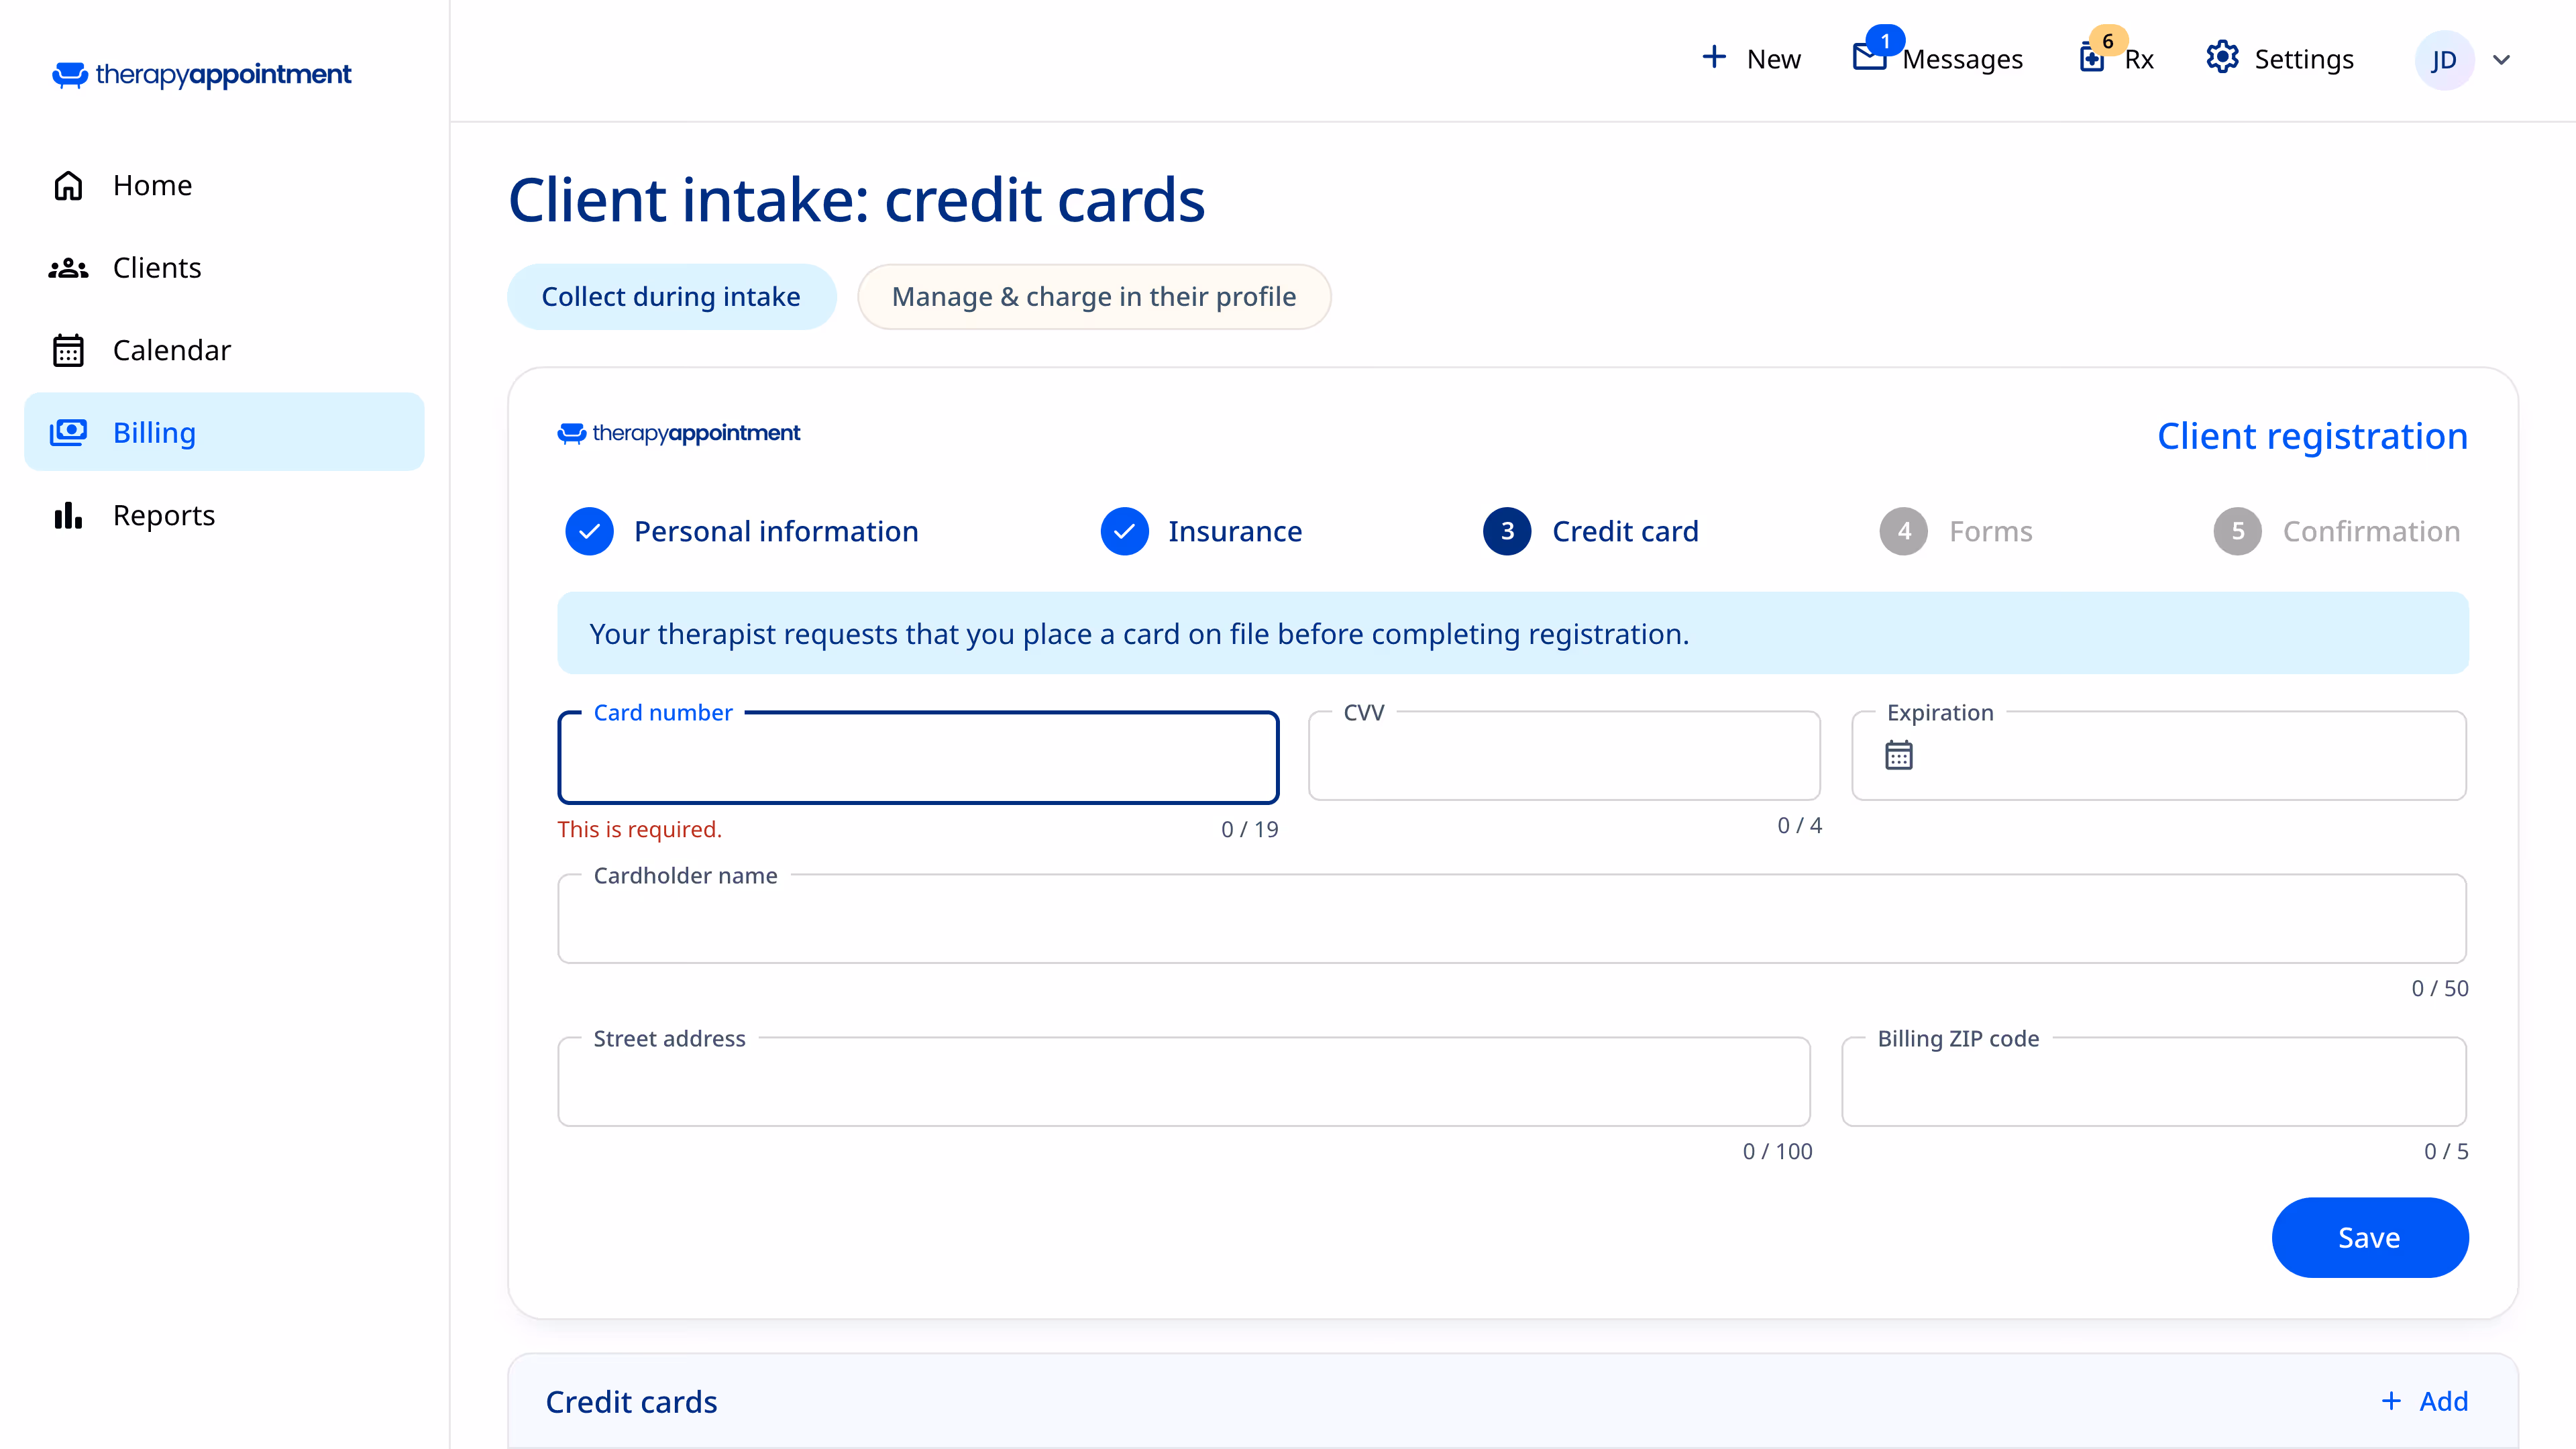
Task: Click the Rx badge showing 6
Action: 2108,40
